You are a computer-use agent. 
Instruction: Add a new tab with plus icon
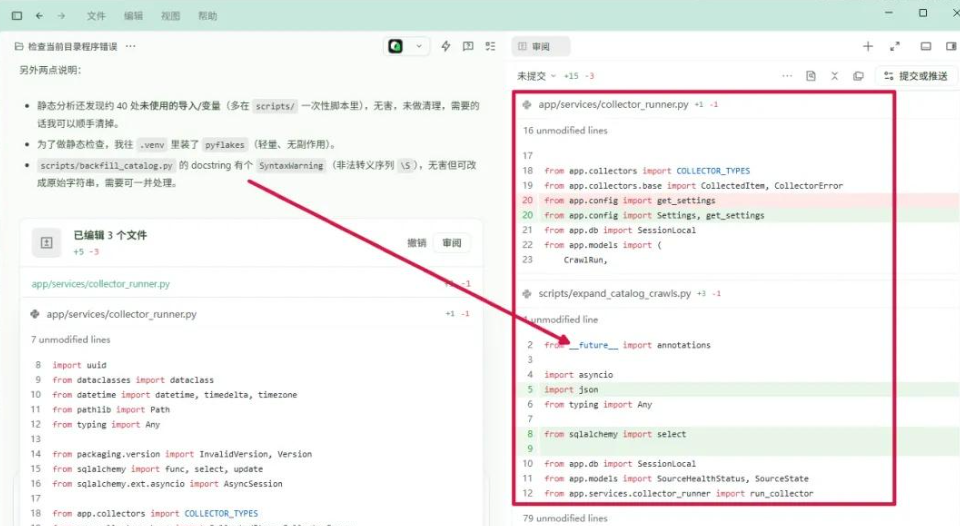coord(868,46)
